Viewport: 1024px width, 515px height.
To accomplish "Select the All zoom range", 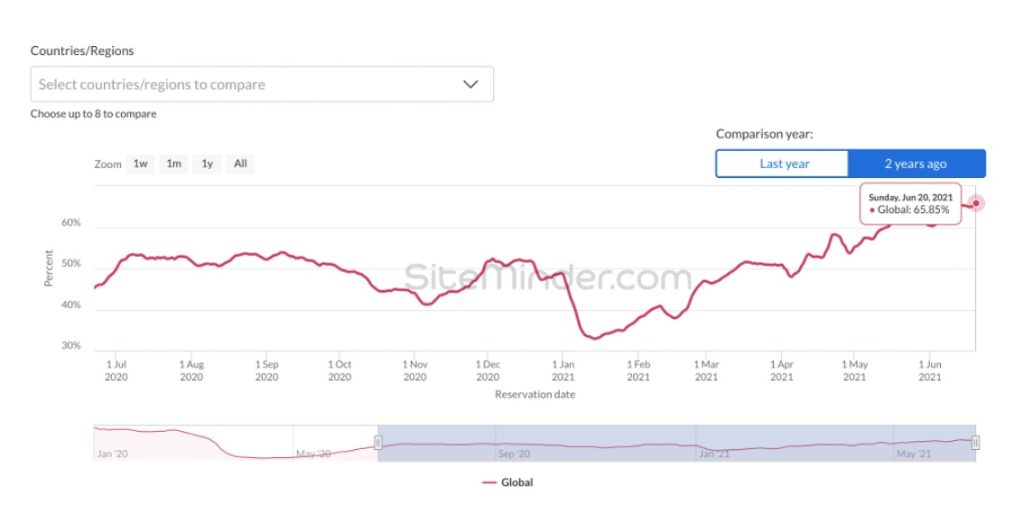I will [x=240, y=163].
